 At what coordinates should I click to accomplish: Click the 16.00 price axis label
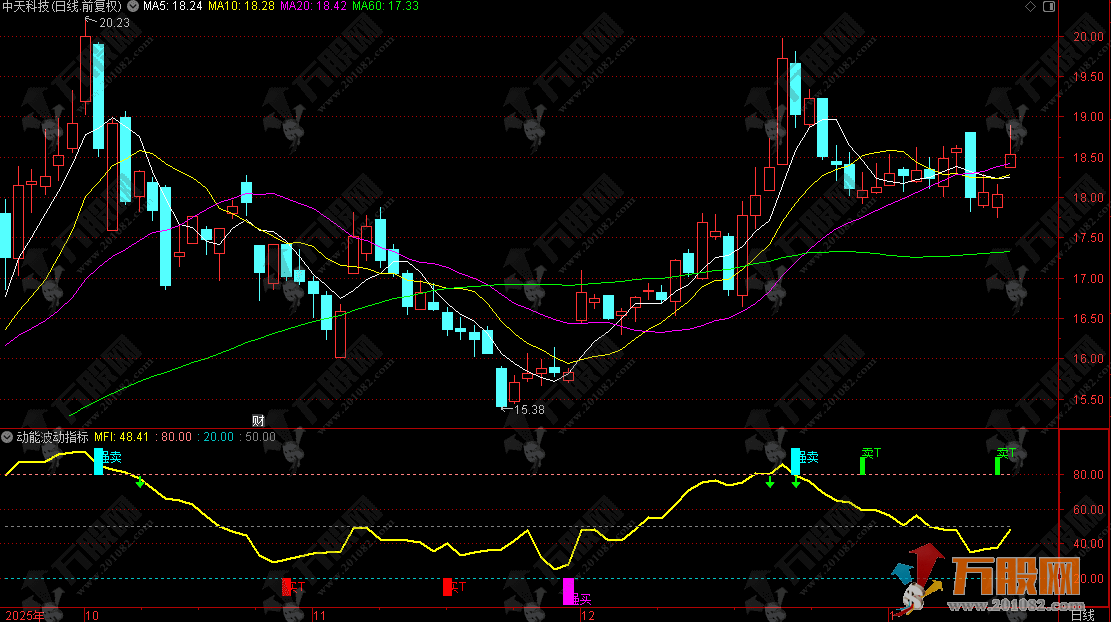[1088, 359]
